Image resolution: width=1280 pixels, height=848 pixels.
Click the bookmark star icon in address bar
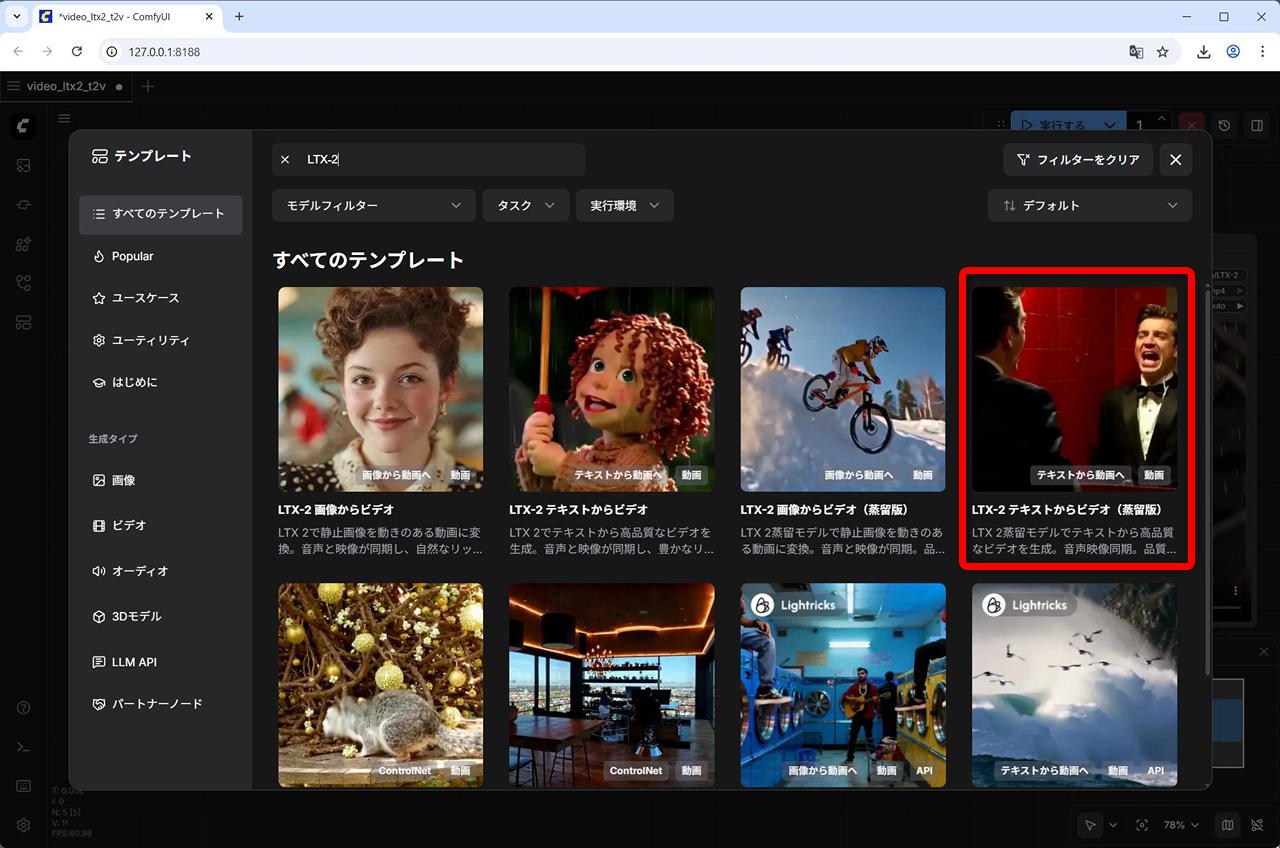(1163, 52)
